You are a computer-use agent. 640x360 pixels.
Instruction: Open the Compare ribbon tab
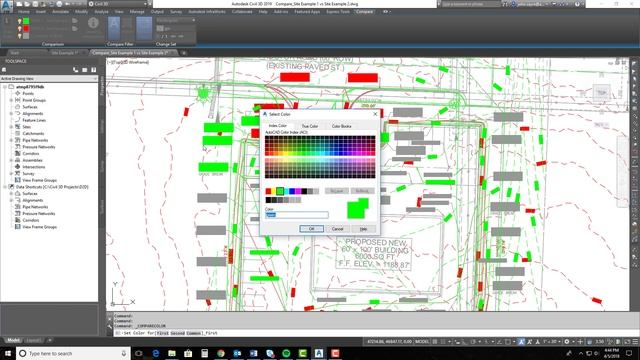[x=364, y=12]
